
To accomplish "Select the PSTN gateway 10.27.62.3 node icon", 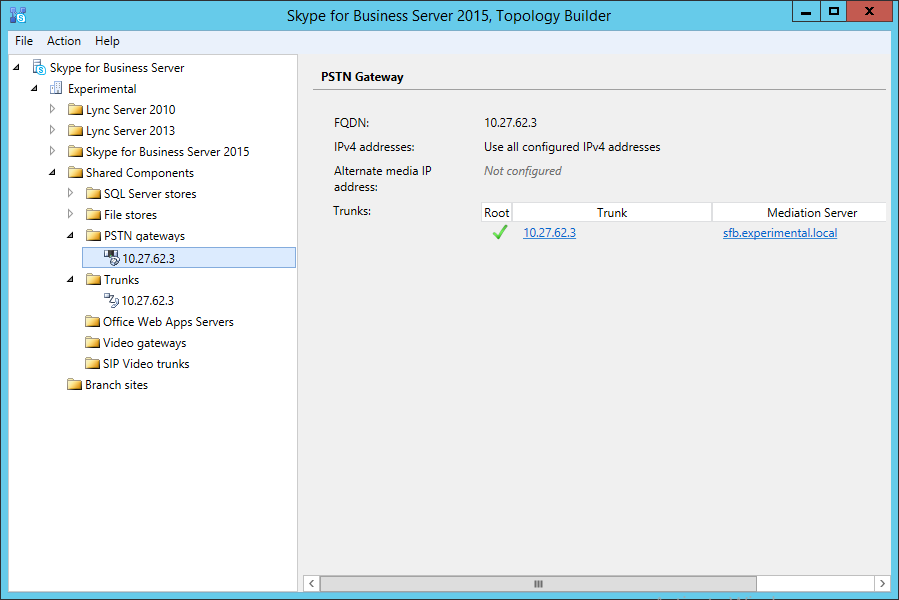I will point(112,258).
